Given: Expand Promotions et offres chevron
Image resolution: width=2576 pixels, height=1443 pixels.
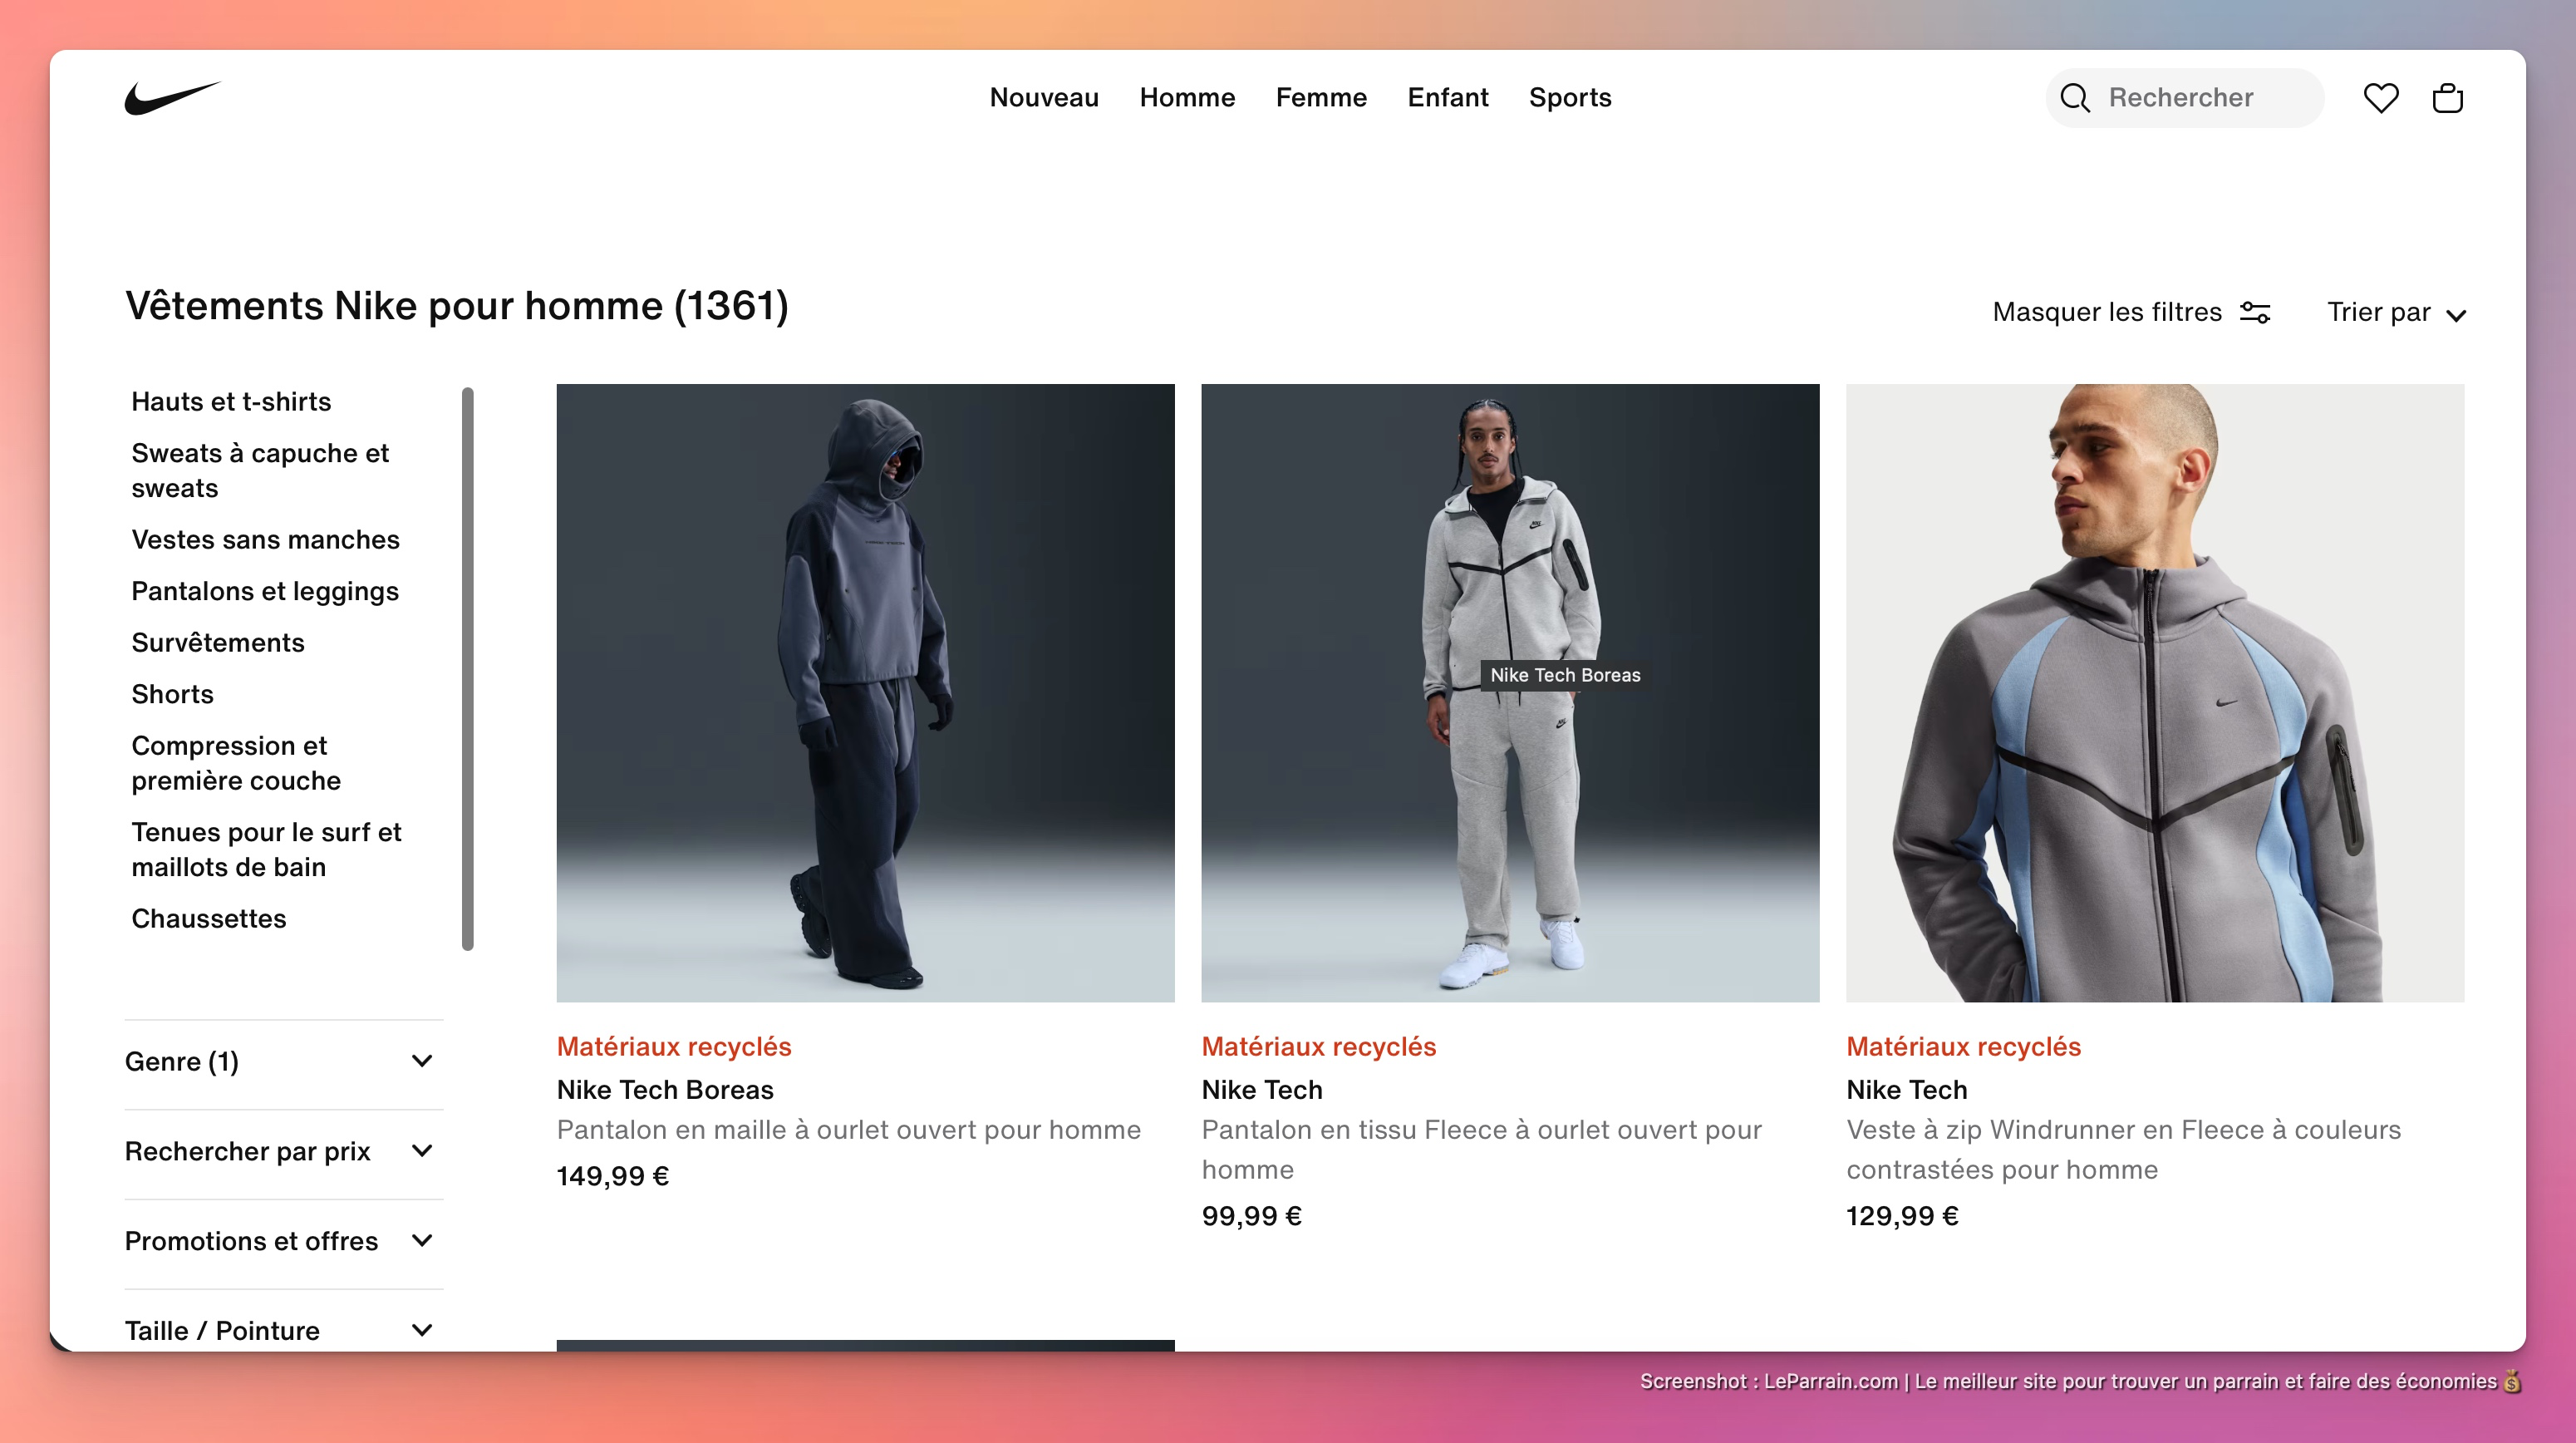Looking at the screenshot, I should [x=422, y=1241].
